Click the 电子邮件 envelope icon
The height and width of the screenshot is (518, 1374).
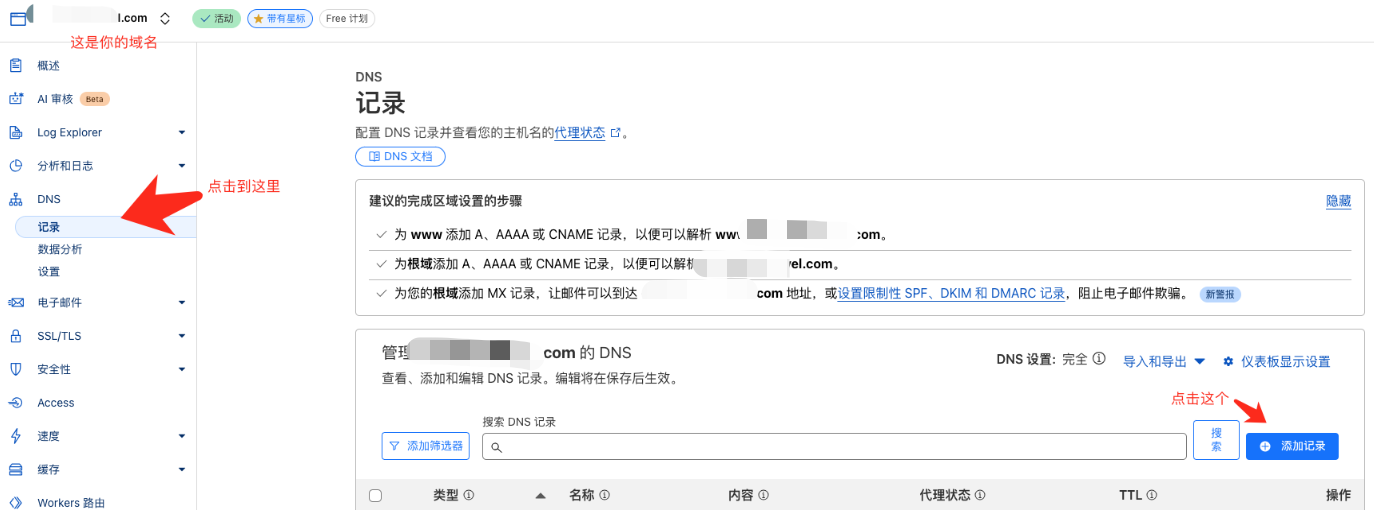(x=15, y=303)
